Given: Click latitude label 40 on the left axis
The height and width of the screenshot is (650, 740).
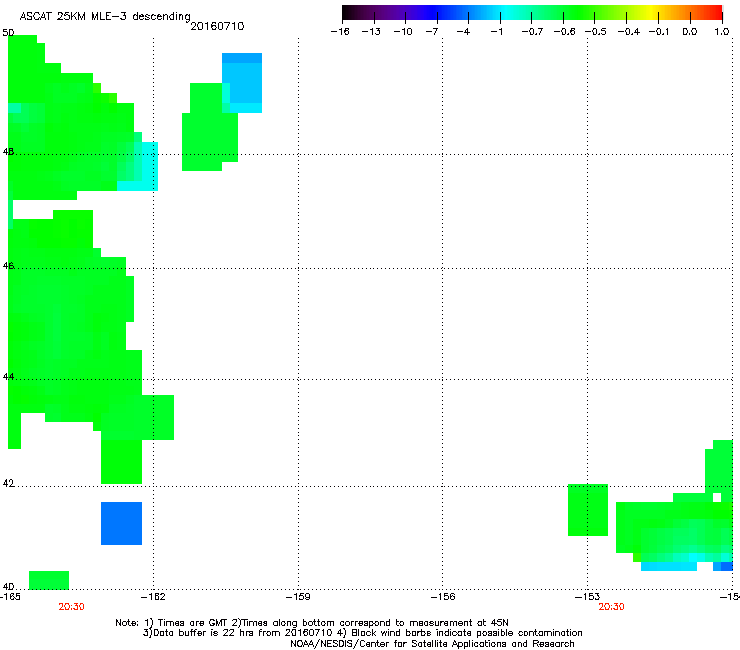Looking at the screenshot, I should point(8,586).
